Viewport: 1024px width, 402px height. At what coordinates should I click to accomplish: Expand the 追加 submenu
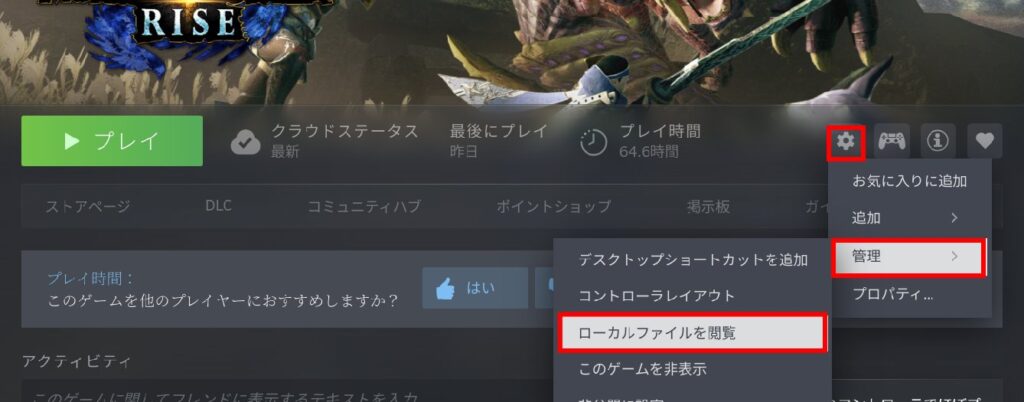coord(909,218)
